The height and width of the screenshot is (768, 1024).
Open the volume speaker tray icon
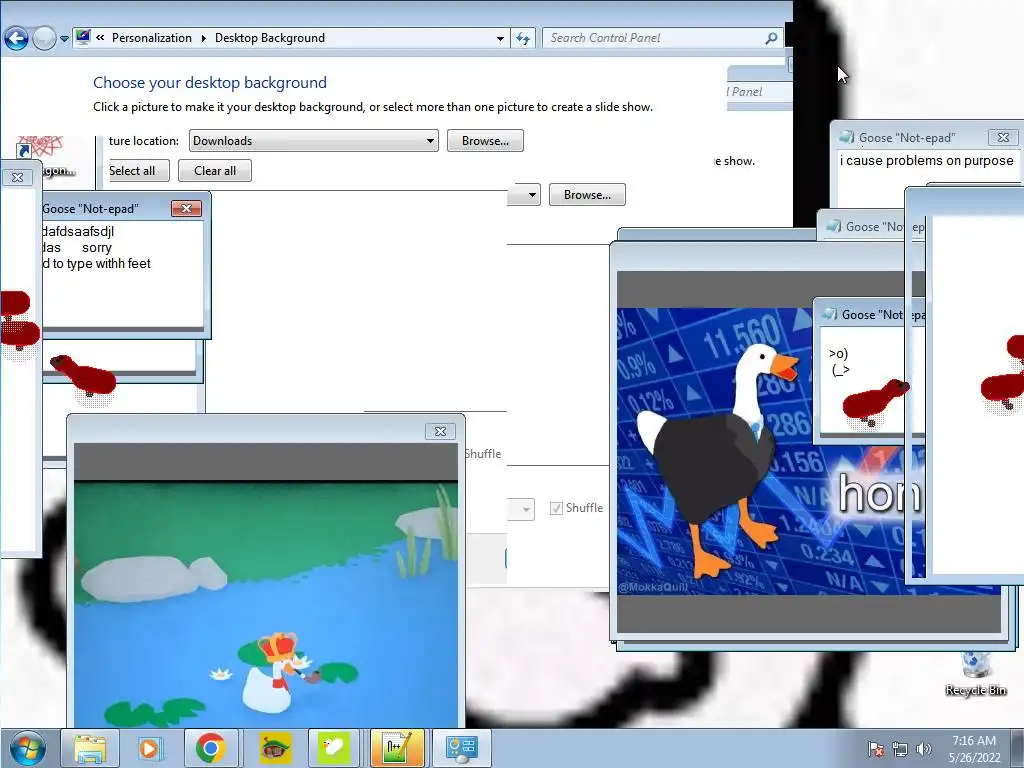click(923, 749)
